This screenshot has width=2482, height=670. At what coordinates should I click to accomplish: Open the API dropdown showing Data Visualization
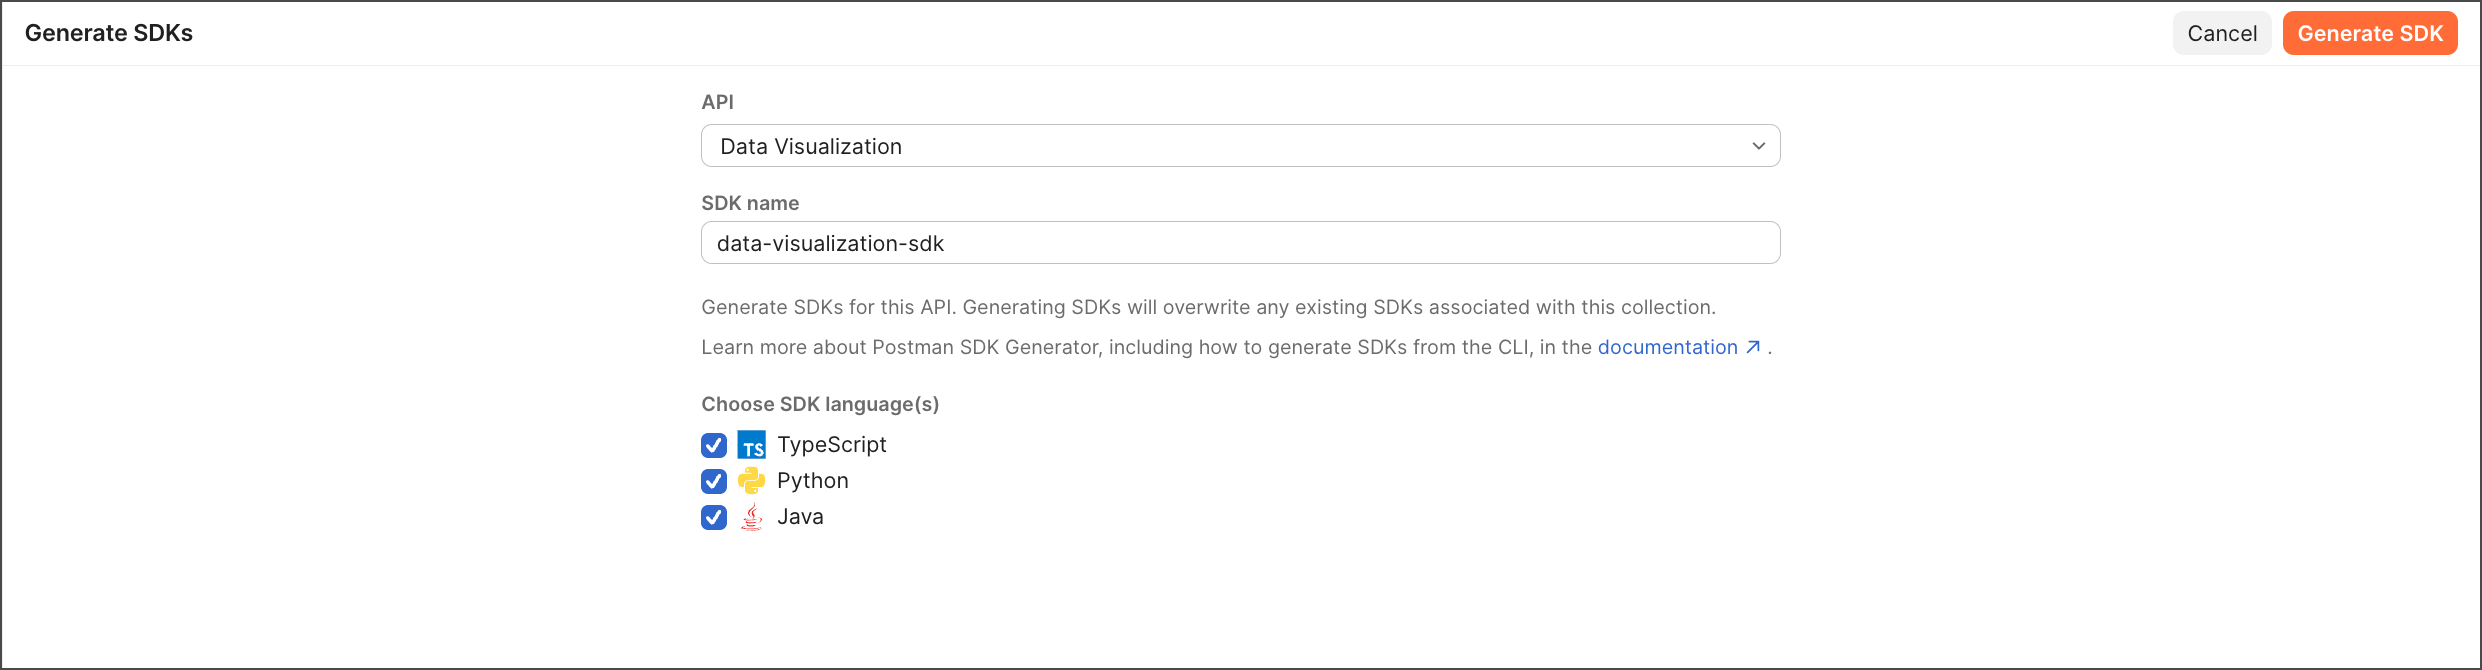point(1240,146)
